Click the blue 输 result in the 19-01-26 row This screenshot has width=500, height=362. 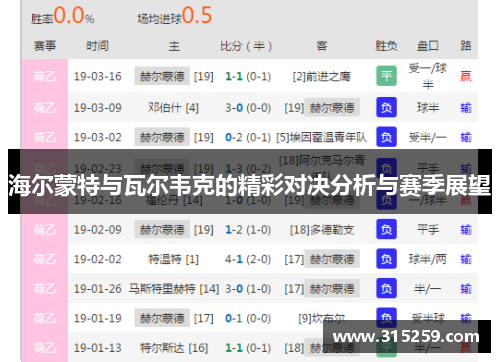point(466,289)
